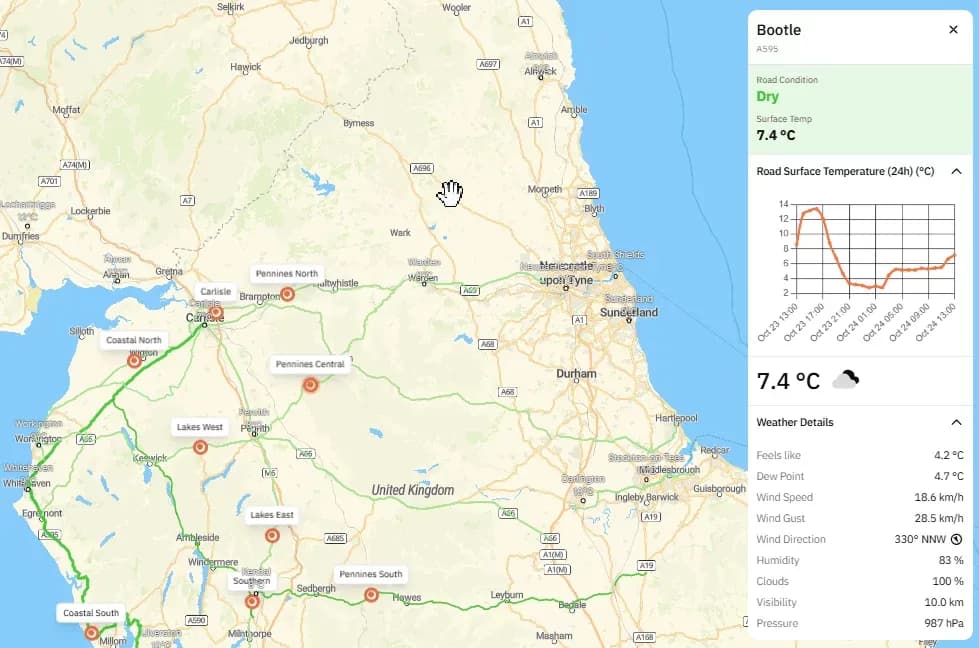Click the Lakes West label on the map
Image resolution: width=979 pixels, height=648 pixels.
[198, 426]
